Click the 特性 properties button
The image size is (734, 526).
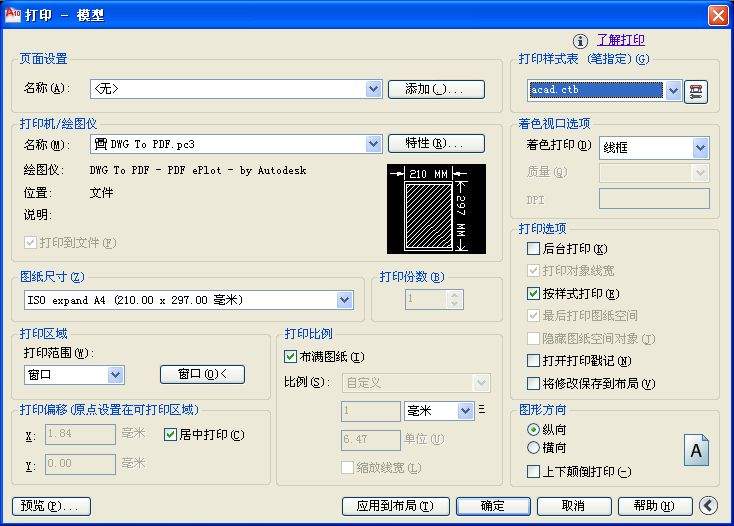tap(436, 143)
